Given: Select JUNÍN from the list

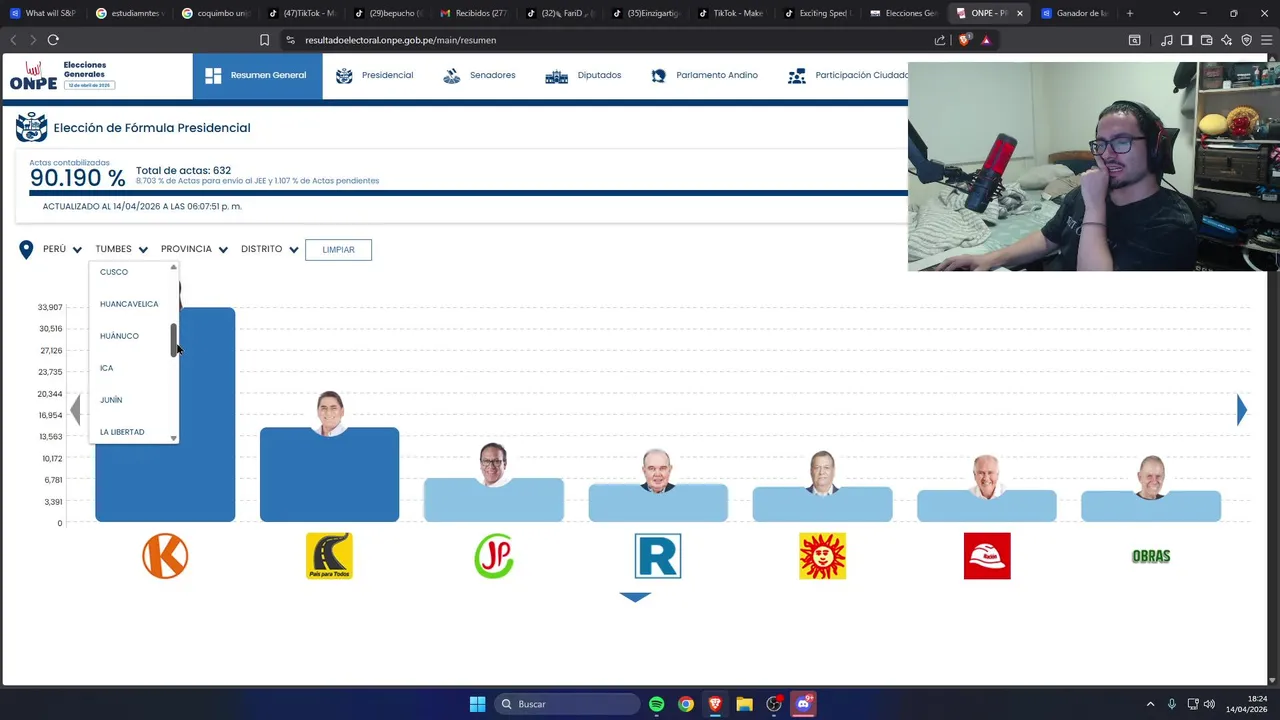Looking at the screenshot, I should [111, 400].
